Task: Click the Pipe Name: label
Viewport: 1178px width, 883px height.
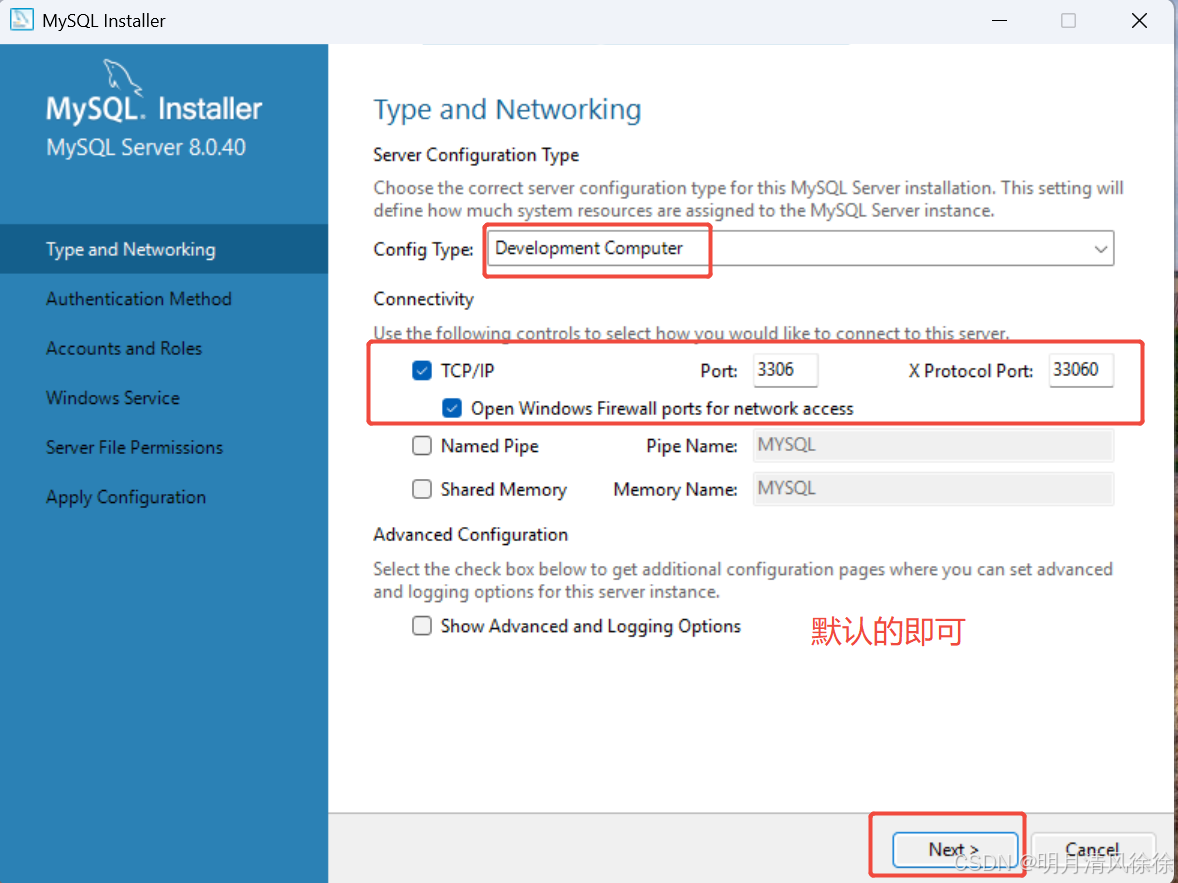Action: (x=692, y=446)
